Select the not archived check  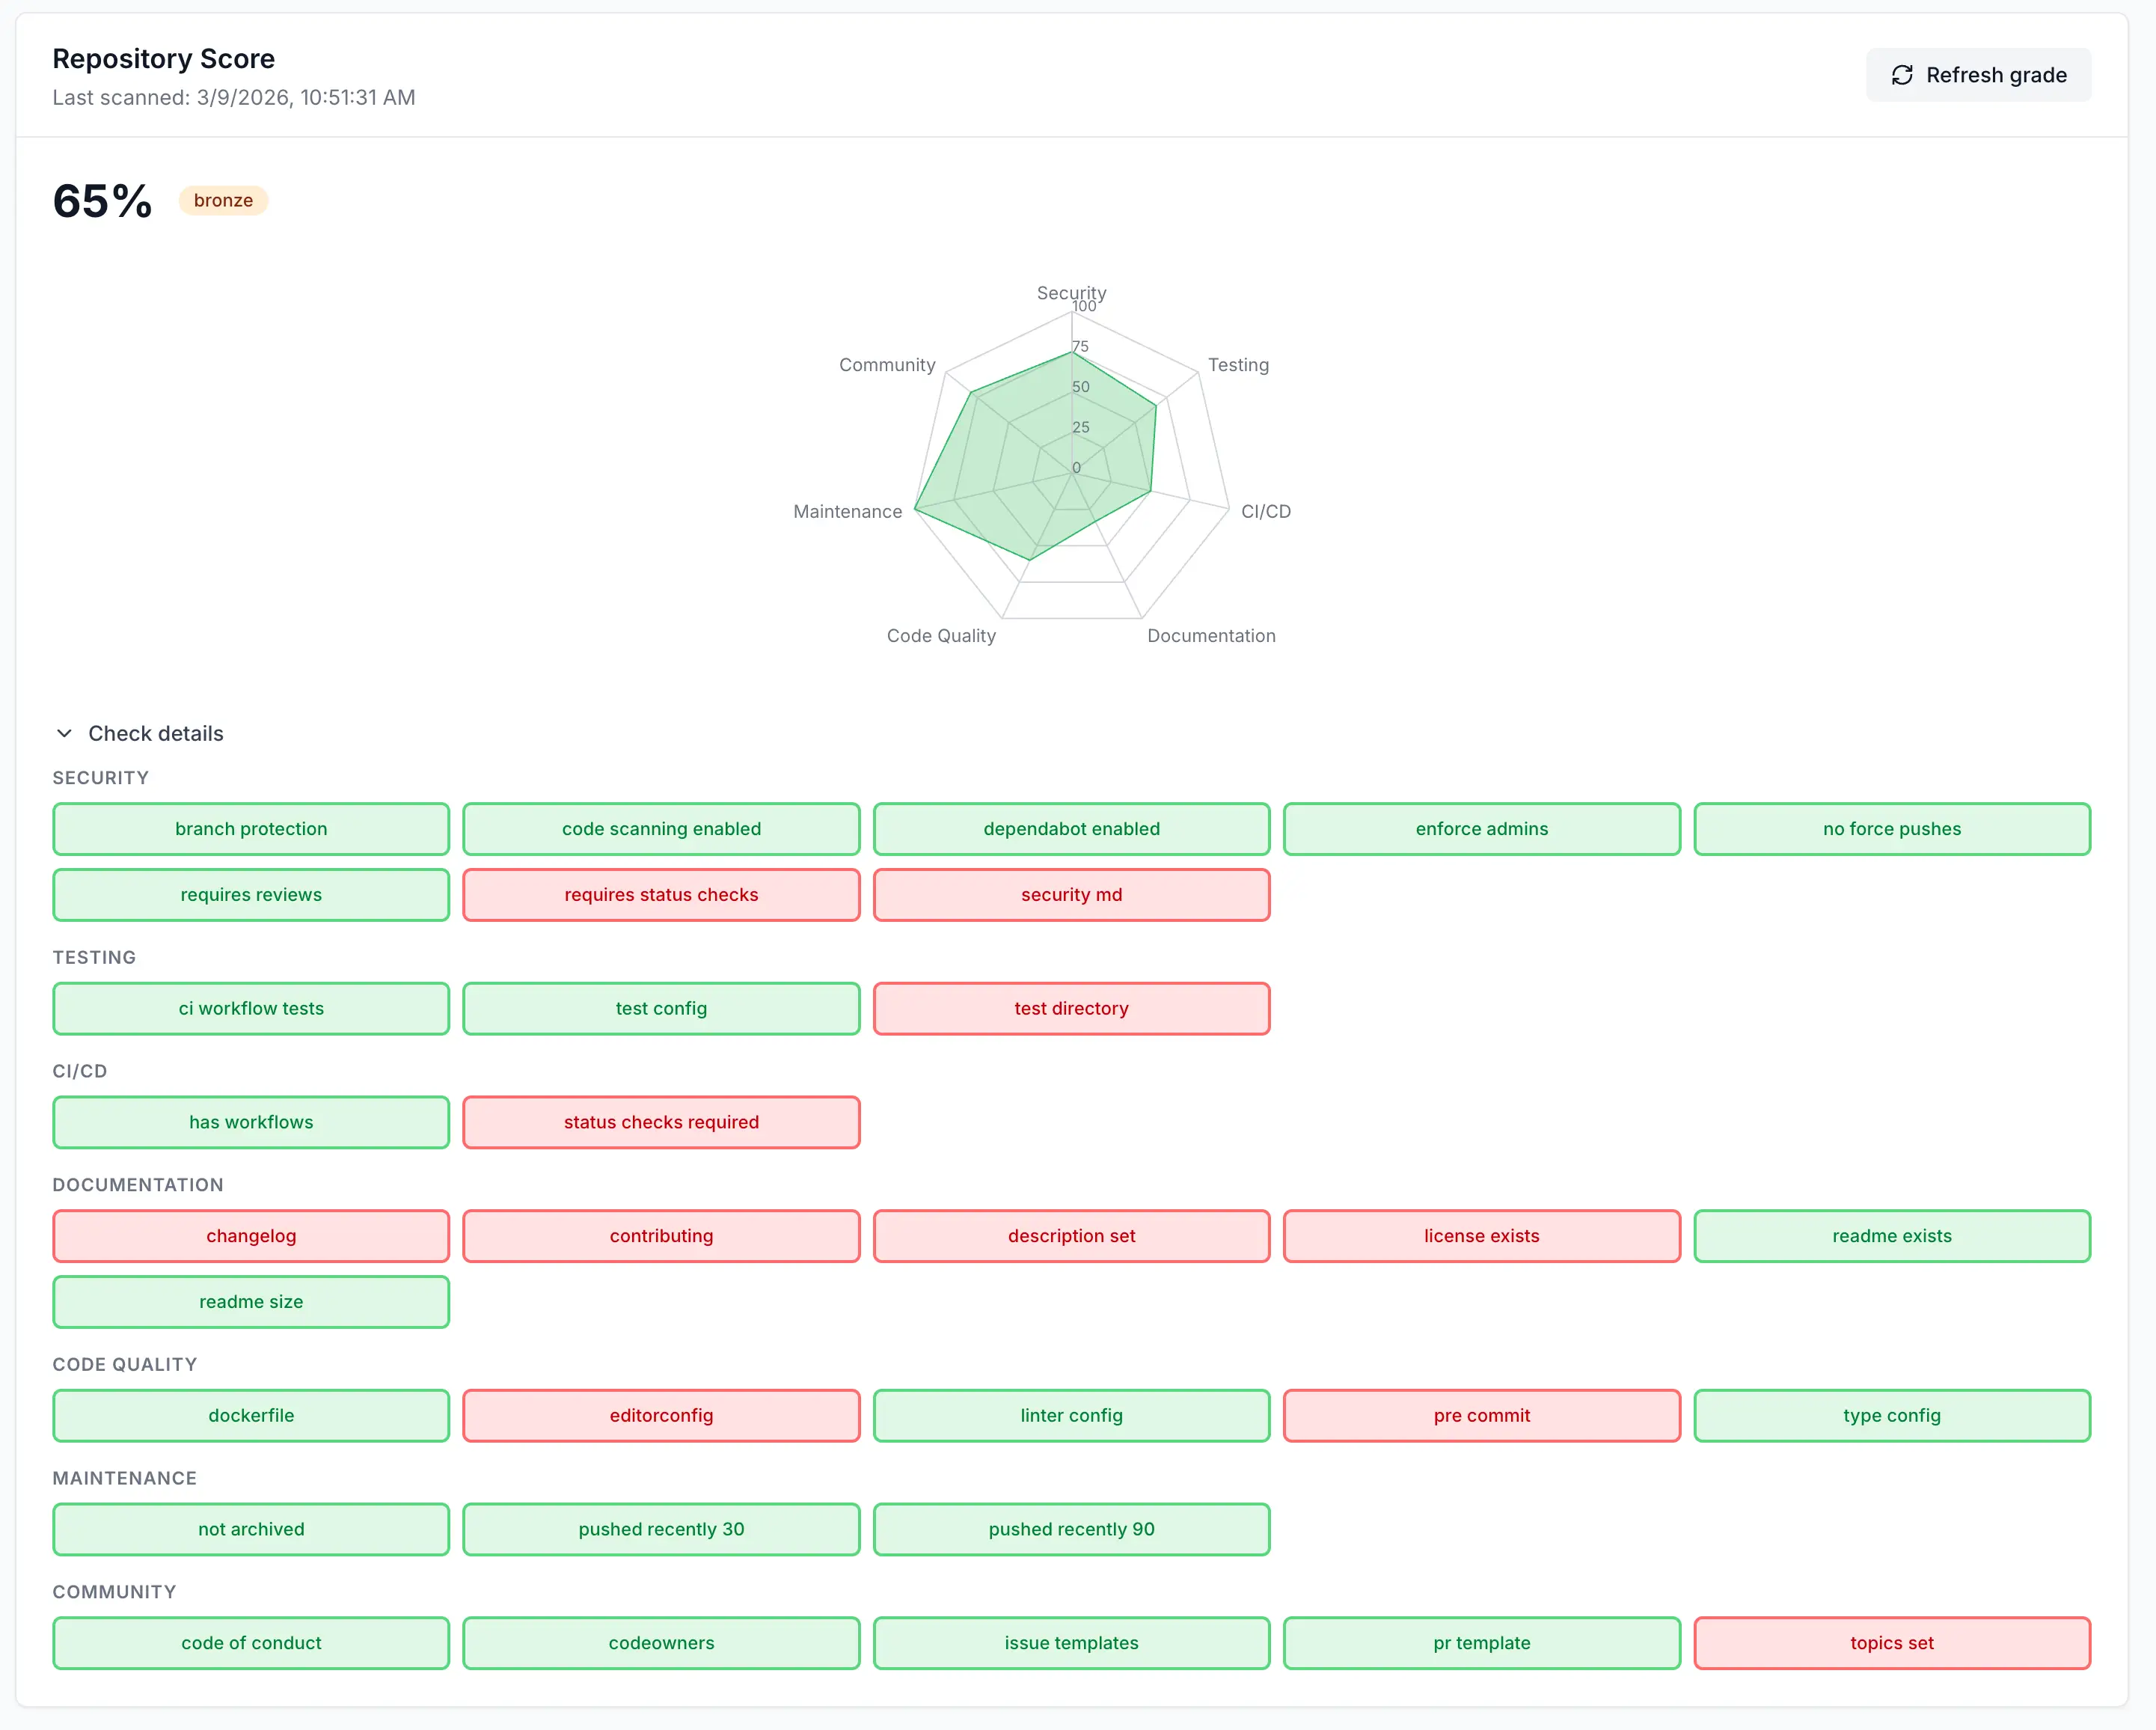click(251, 1530)
